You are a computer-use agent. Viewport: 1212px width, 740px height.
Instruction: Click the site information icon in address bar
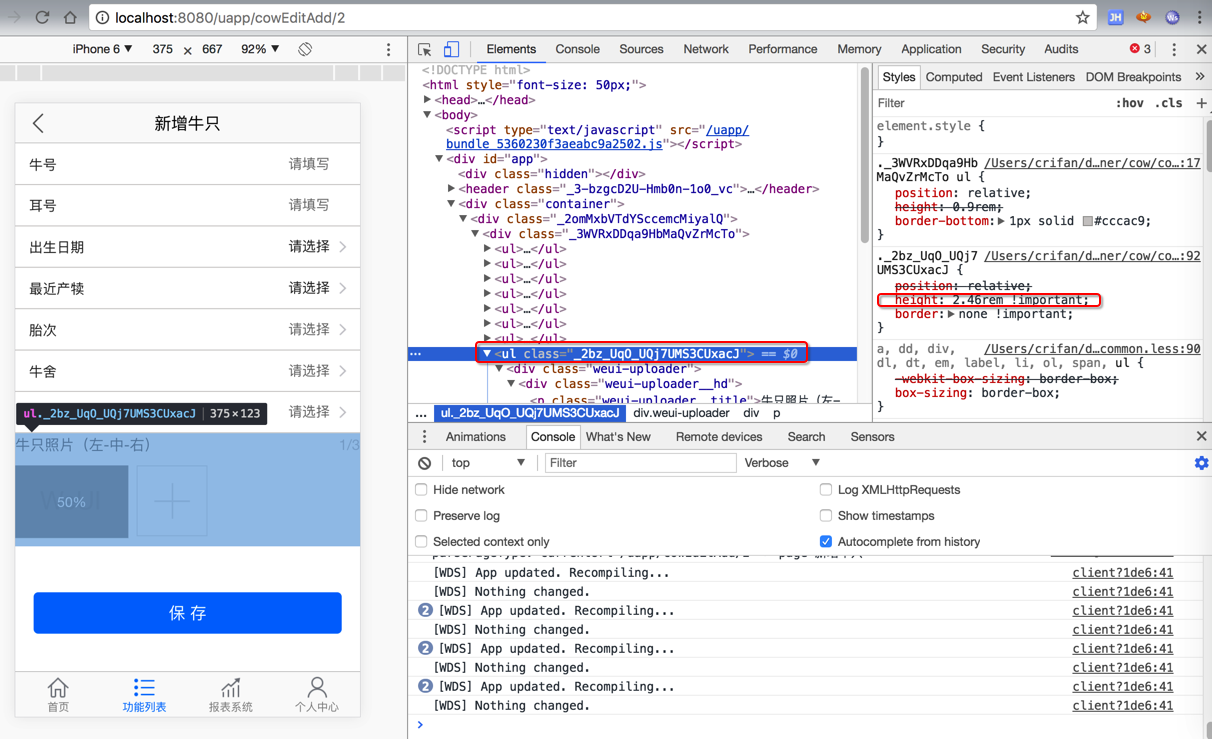pyautogui.click(x=102, y=17)
